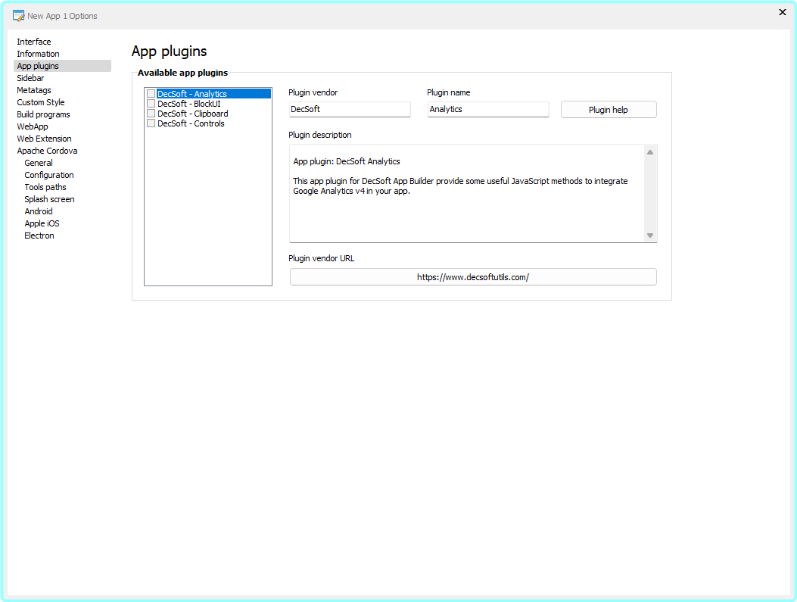This screenshot has width=797, height=602.
Task: Open the Splash screen settings
Action: 49,199
